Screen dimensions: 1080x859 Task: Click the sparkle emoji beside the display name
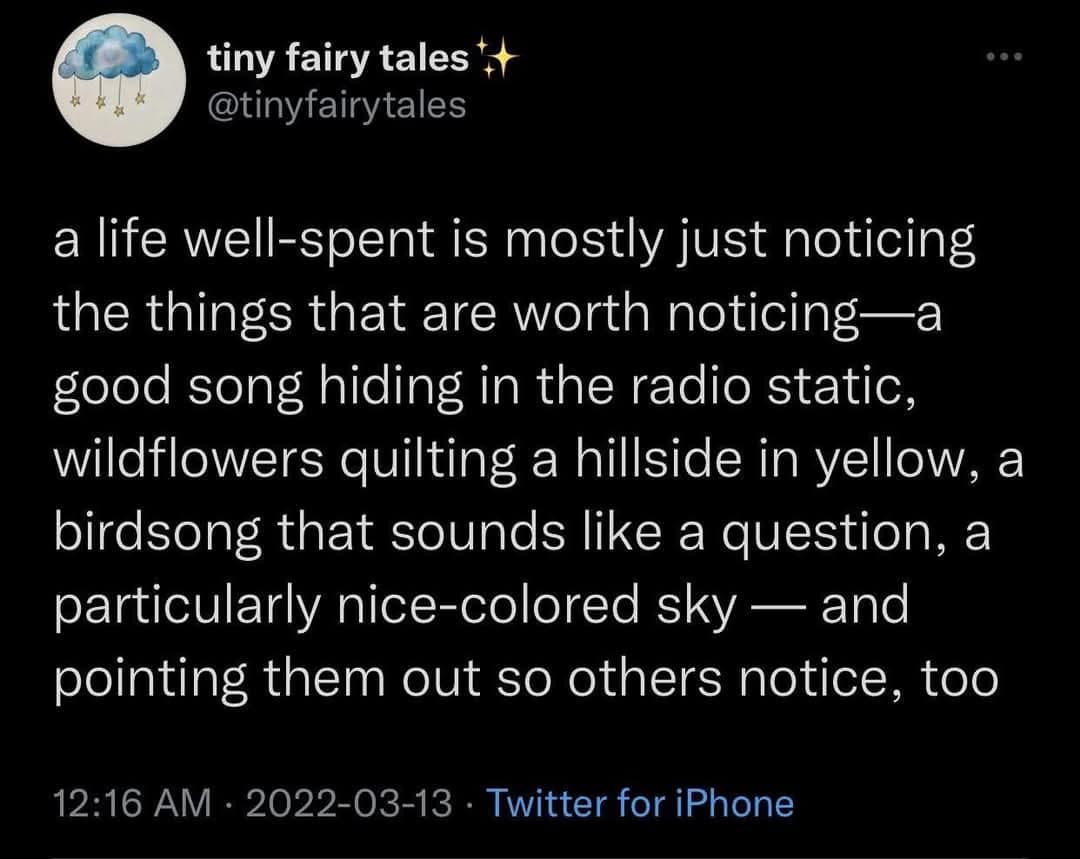[494, 62]
